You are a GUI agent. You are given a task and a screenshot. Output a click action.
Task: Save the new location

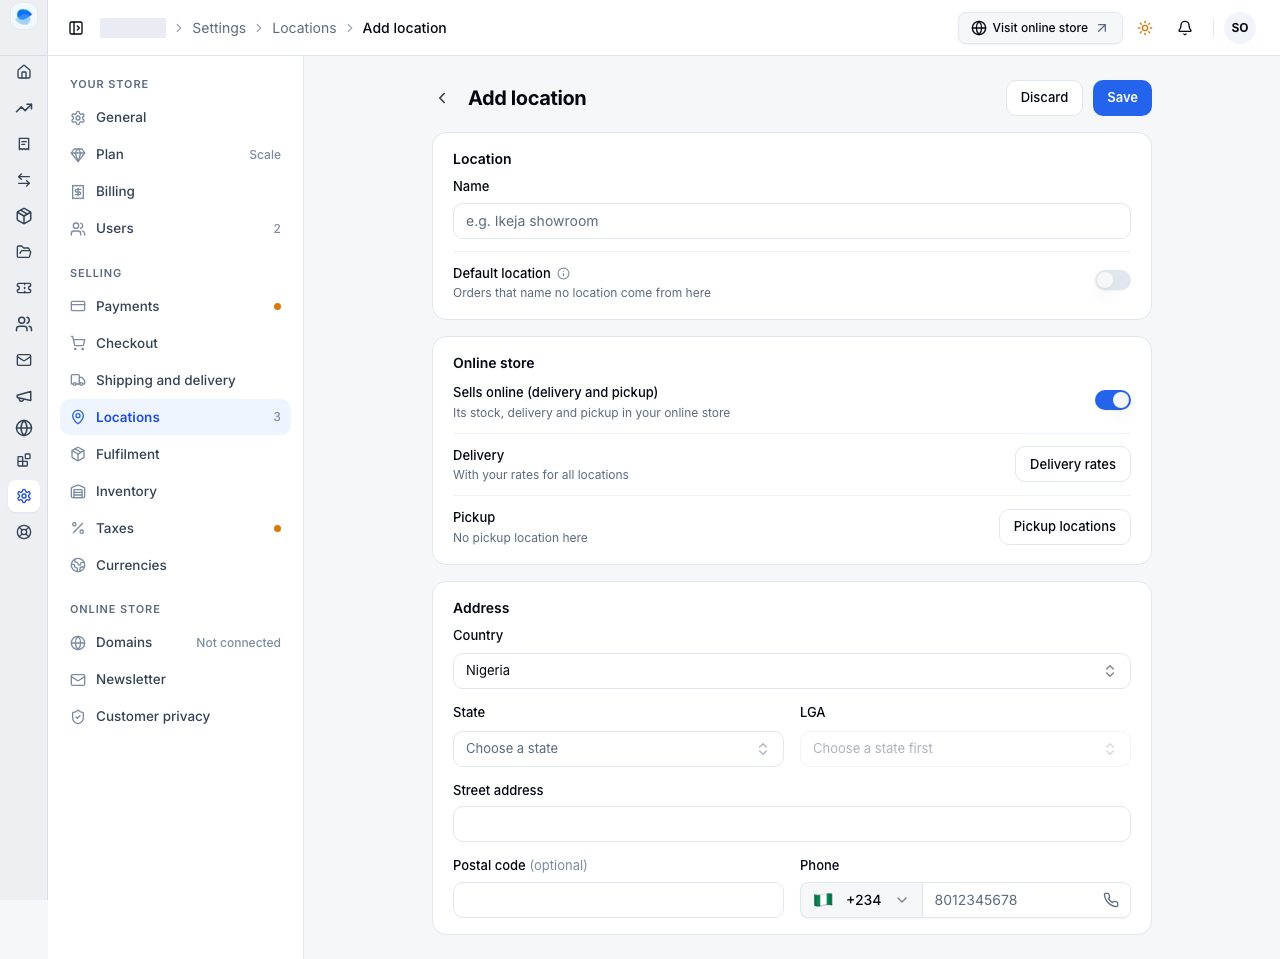(x=1122, y=98)
